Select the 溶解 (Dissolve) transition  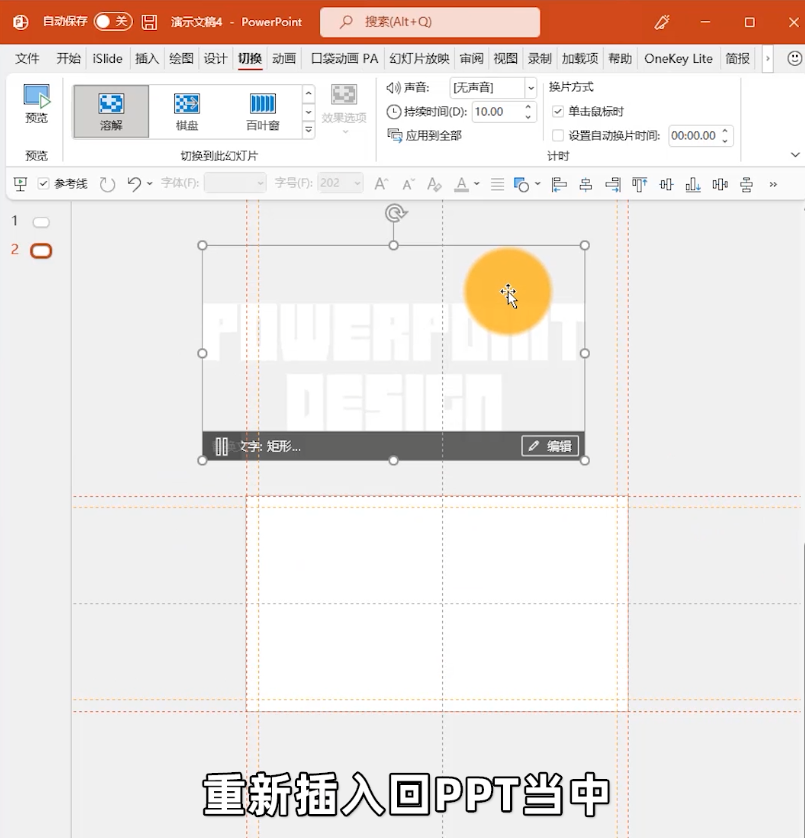coord(111,111)
